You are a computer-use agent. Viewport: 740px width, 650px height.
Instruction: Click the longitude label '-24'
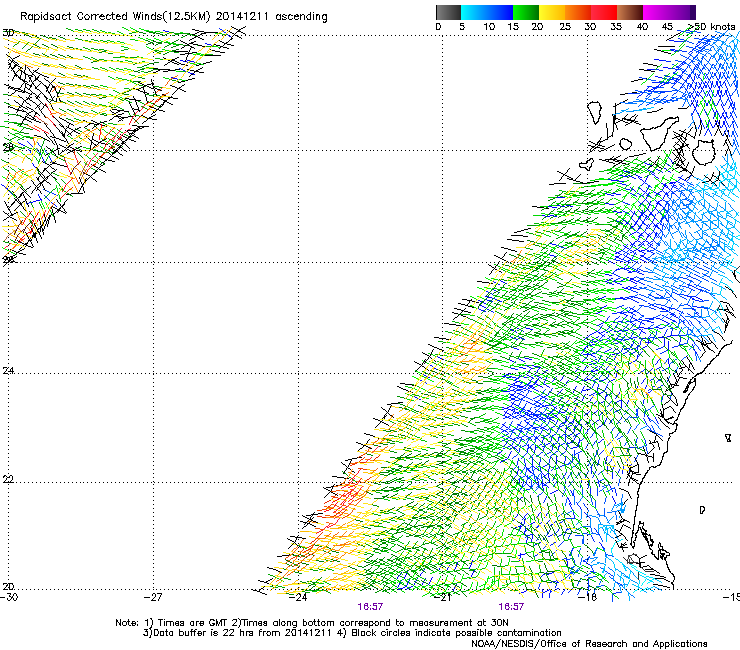pyautogui.click(x=298, y=597)
